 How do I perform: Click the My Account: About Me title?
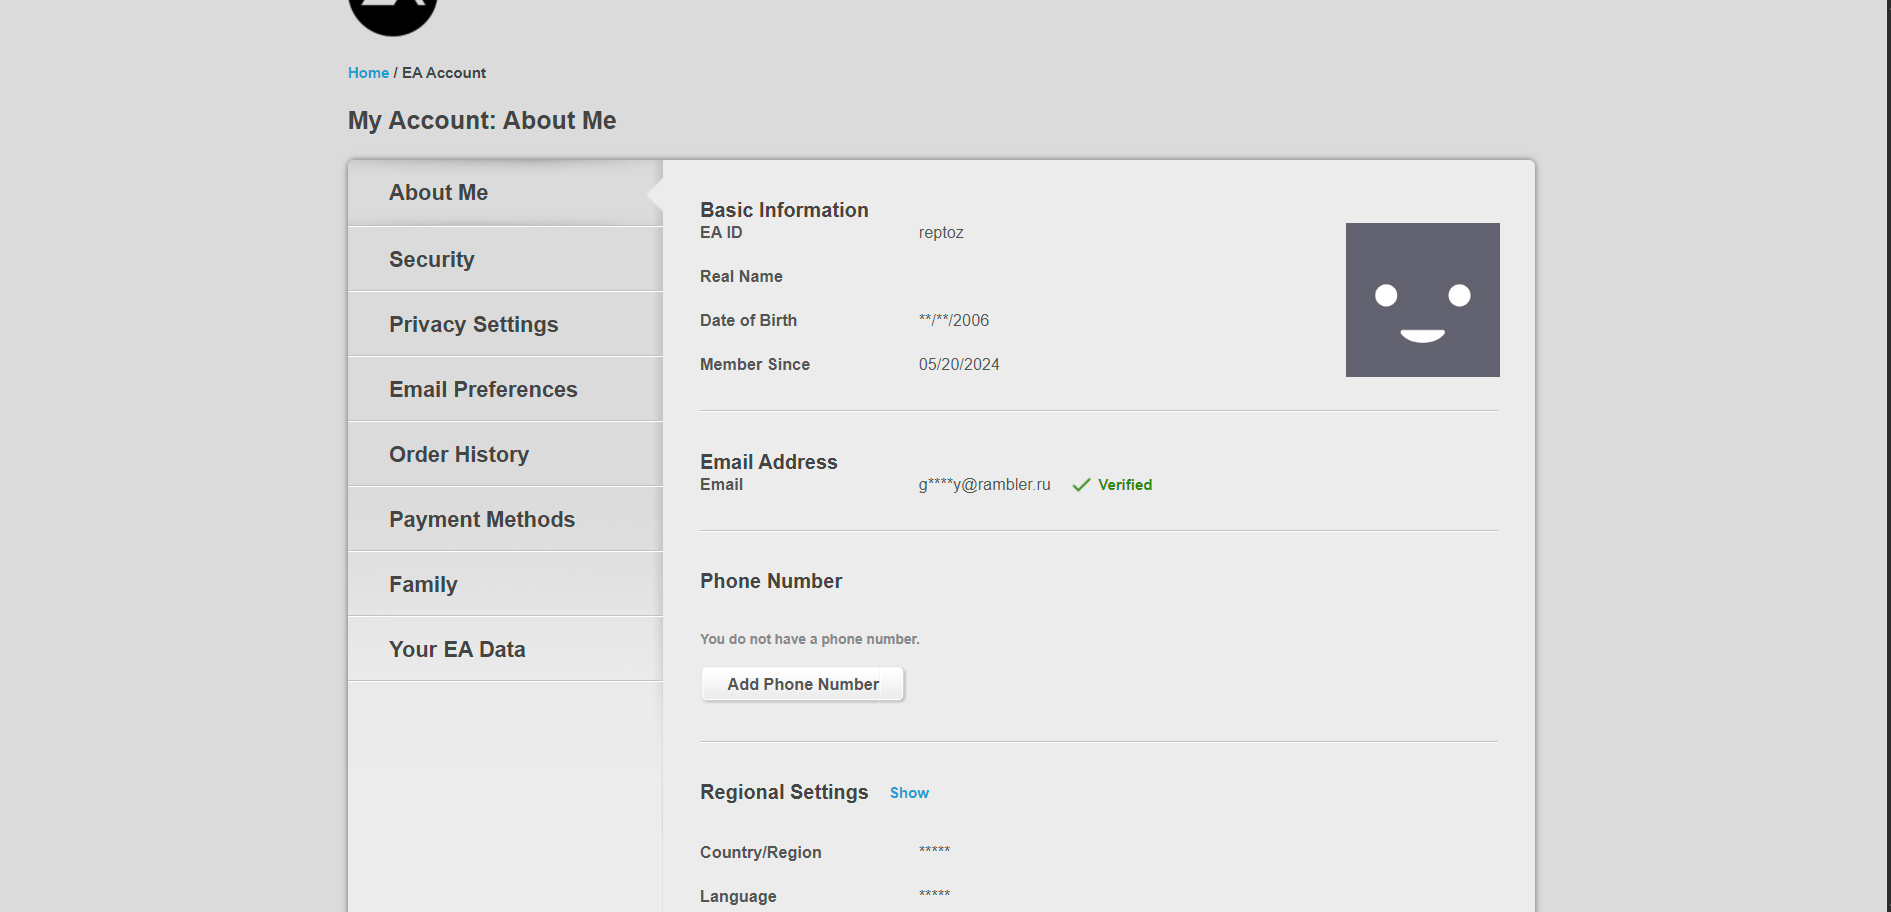[482, 121]
